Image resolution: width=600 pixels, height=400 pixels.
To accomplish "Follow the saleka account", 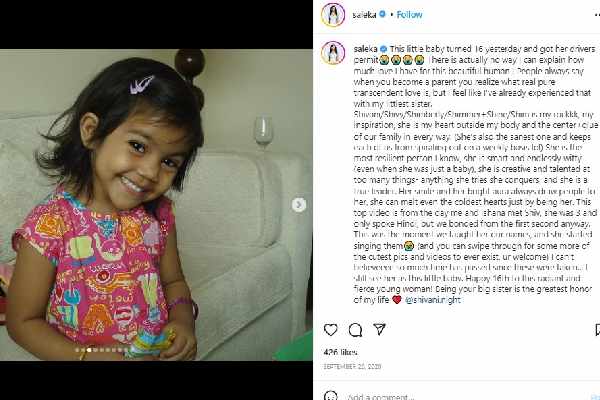I will point(409,15).
